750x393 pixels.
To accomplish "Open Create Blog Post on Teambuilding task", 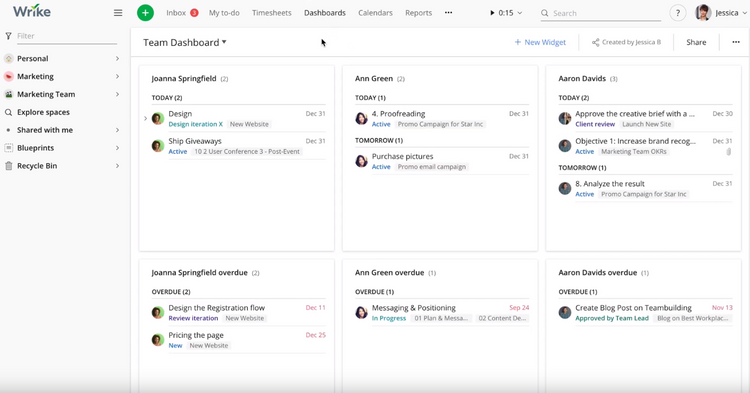I will 633,308.
